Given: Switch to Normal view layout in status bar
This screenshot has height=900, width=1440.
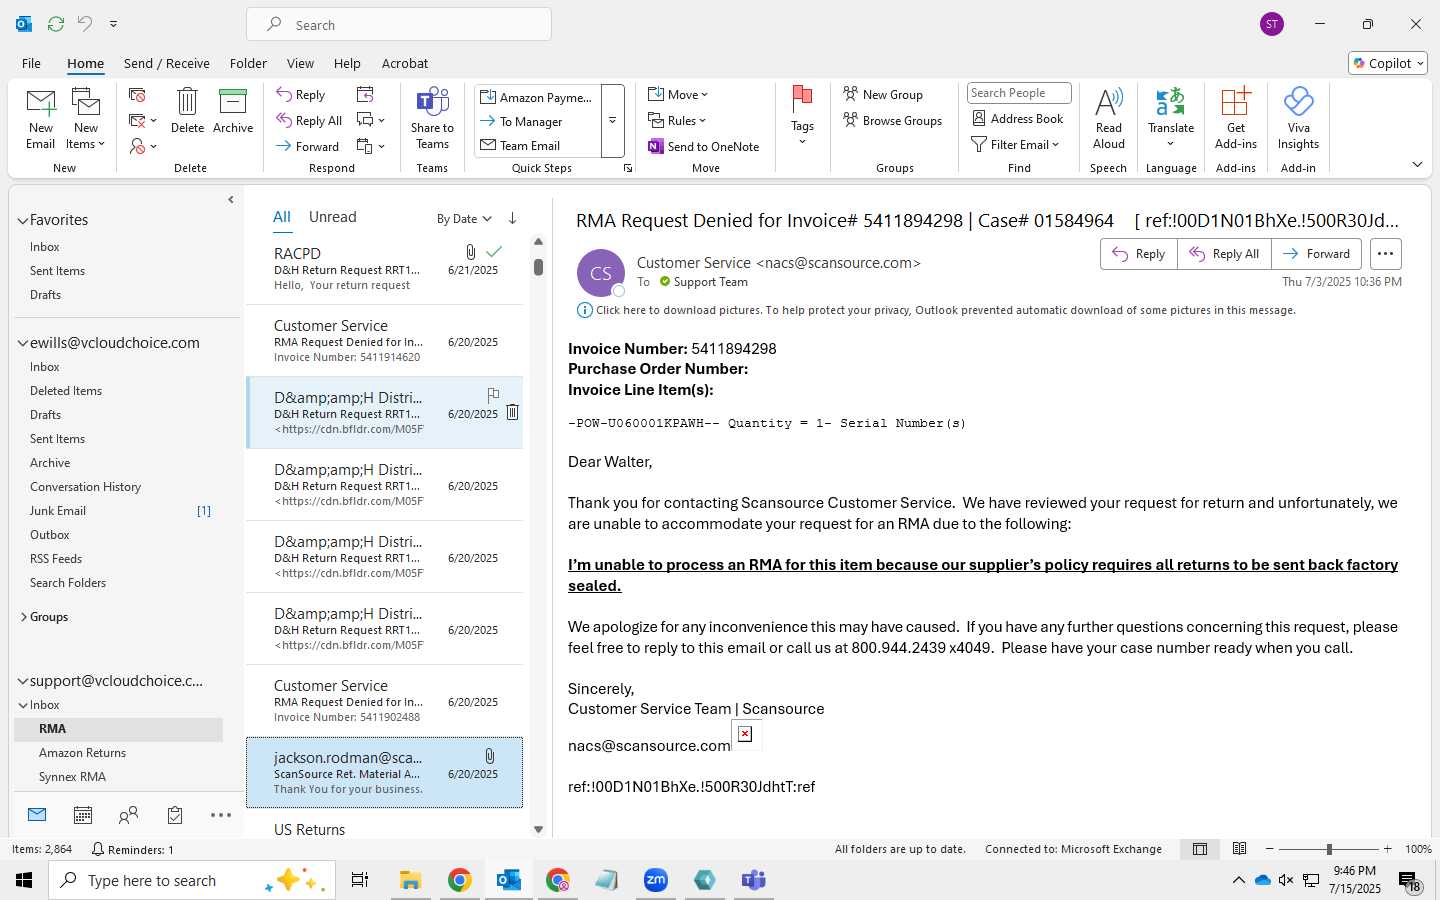Looking at the screenshot, I should click(x=1200, y=849).
